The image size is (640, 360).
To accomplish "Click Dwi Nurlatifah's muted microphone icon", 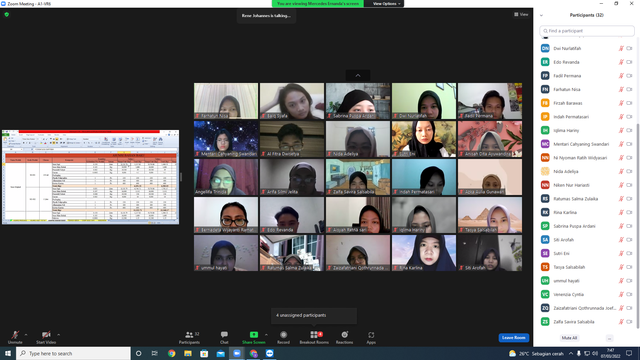I will point(621,49).
